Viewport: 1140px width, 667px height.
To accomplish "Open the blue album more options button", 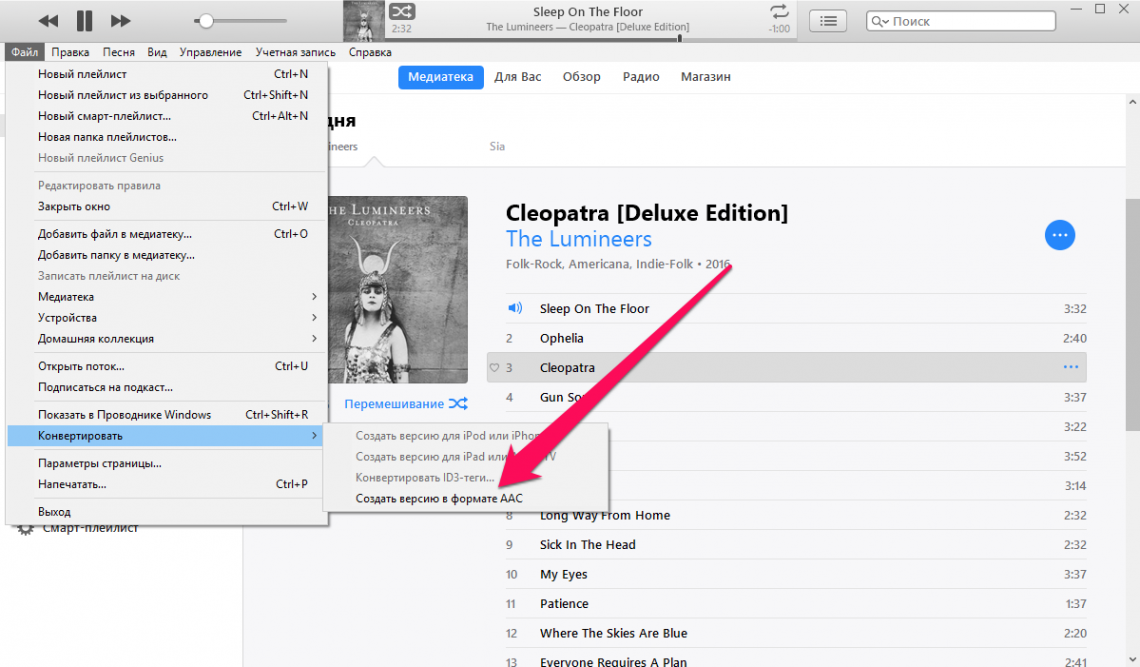I will (1059, 235).
